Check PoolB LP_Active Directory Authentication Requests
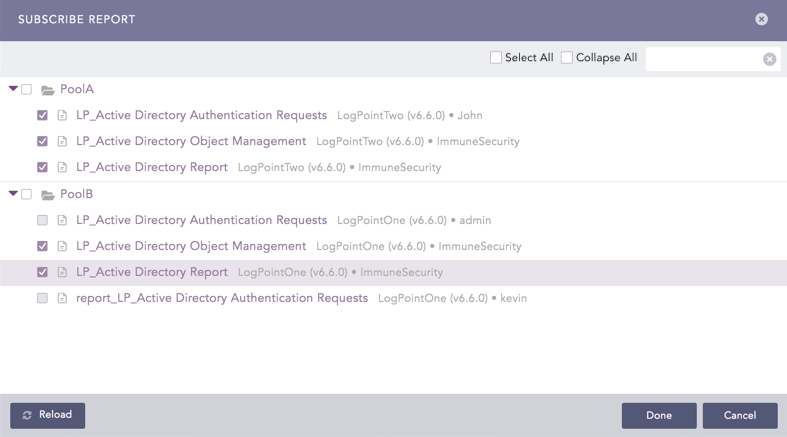The height and width of the screenshot is (437, 787). coord(42,220)
